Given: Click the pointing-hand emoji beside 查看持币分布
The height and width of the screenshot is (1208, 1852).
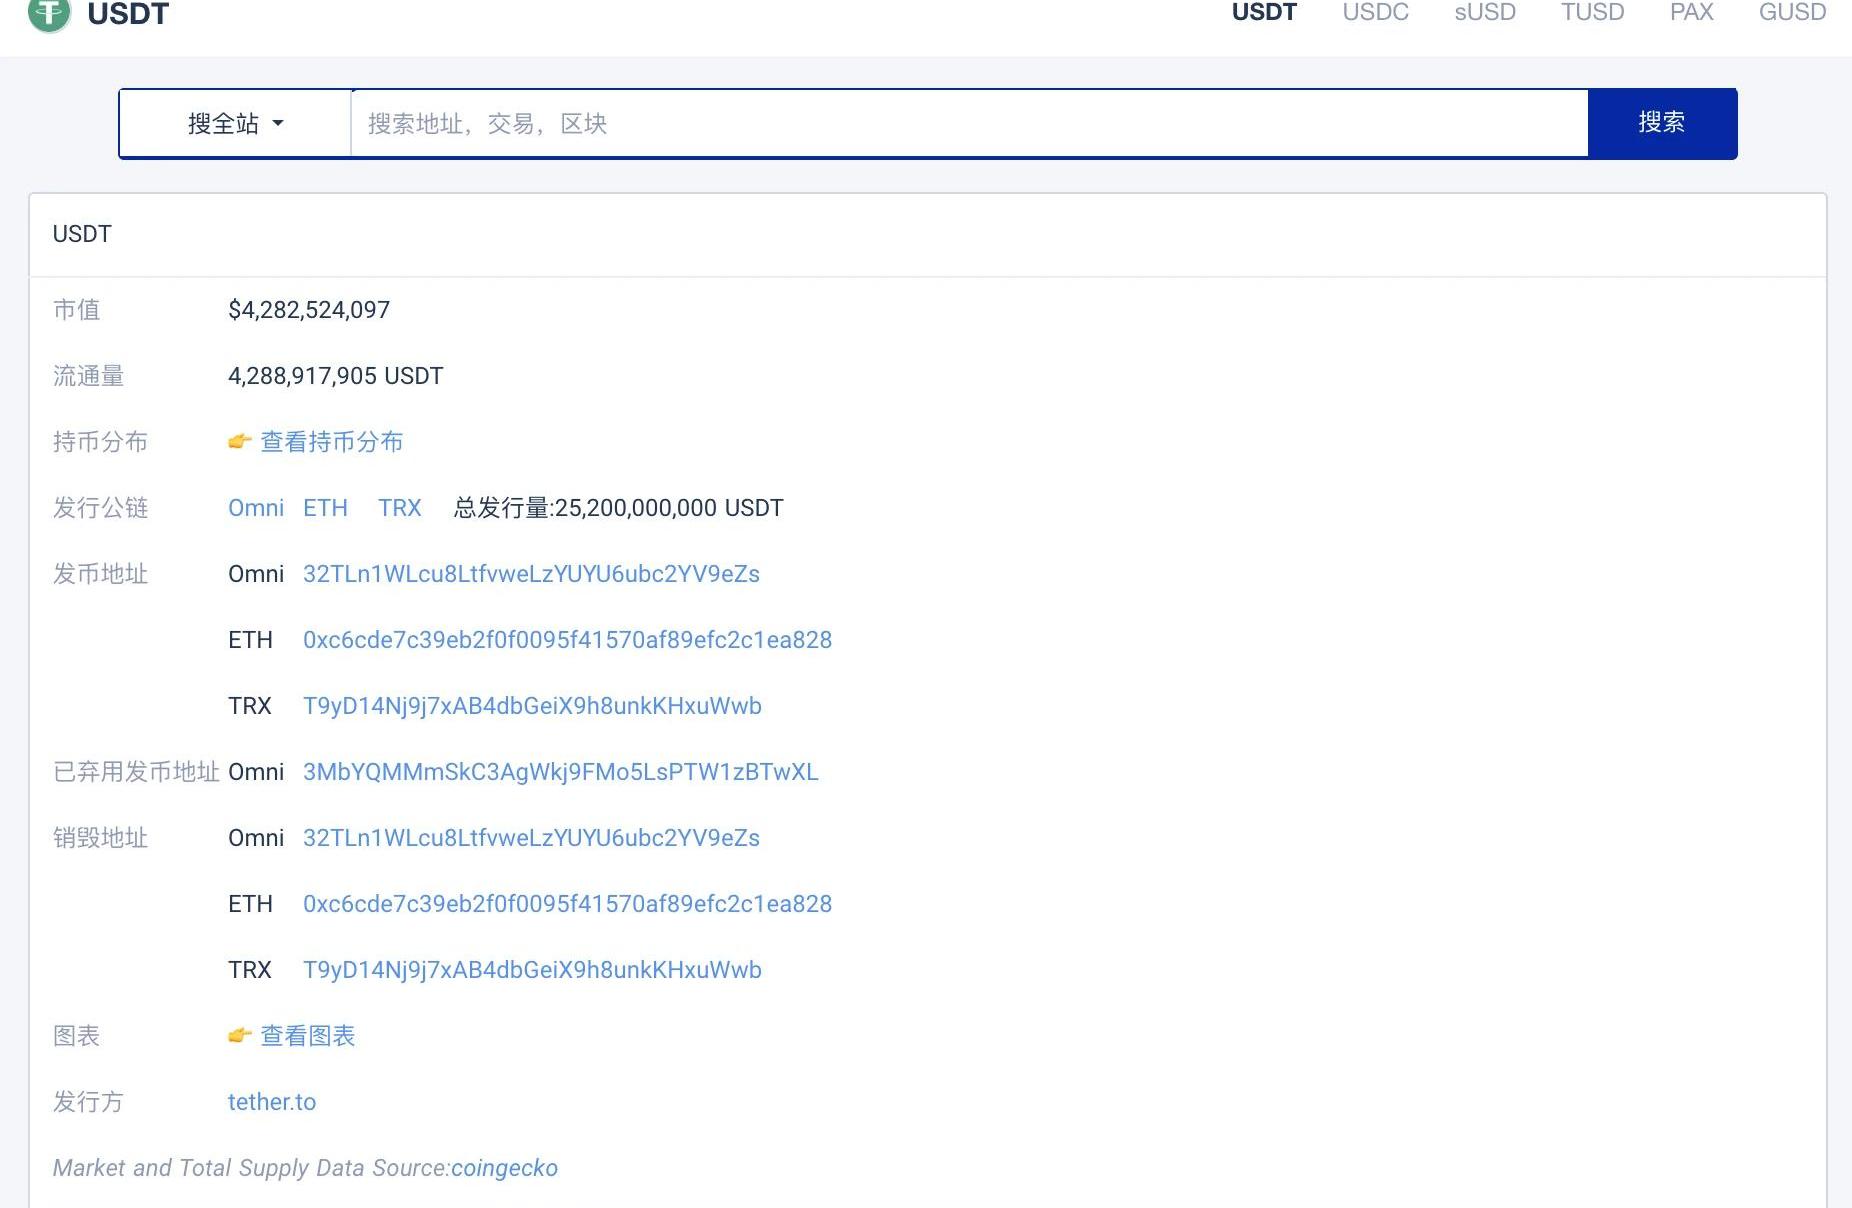Looking at the screenshot, I should point(239,441).
